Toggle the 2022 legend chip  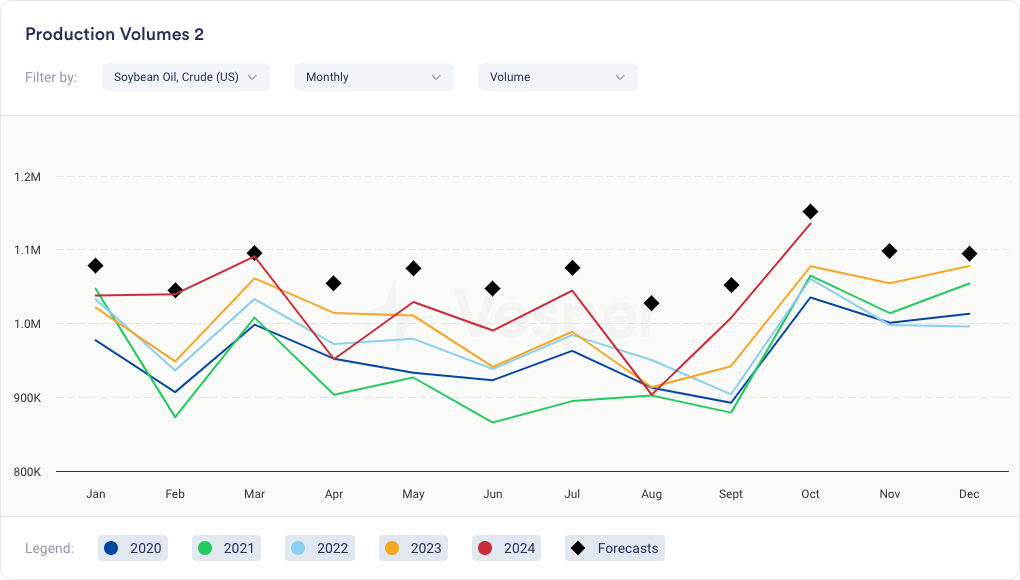(320, 548)
